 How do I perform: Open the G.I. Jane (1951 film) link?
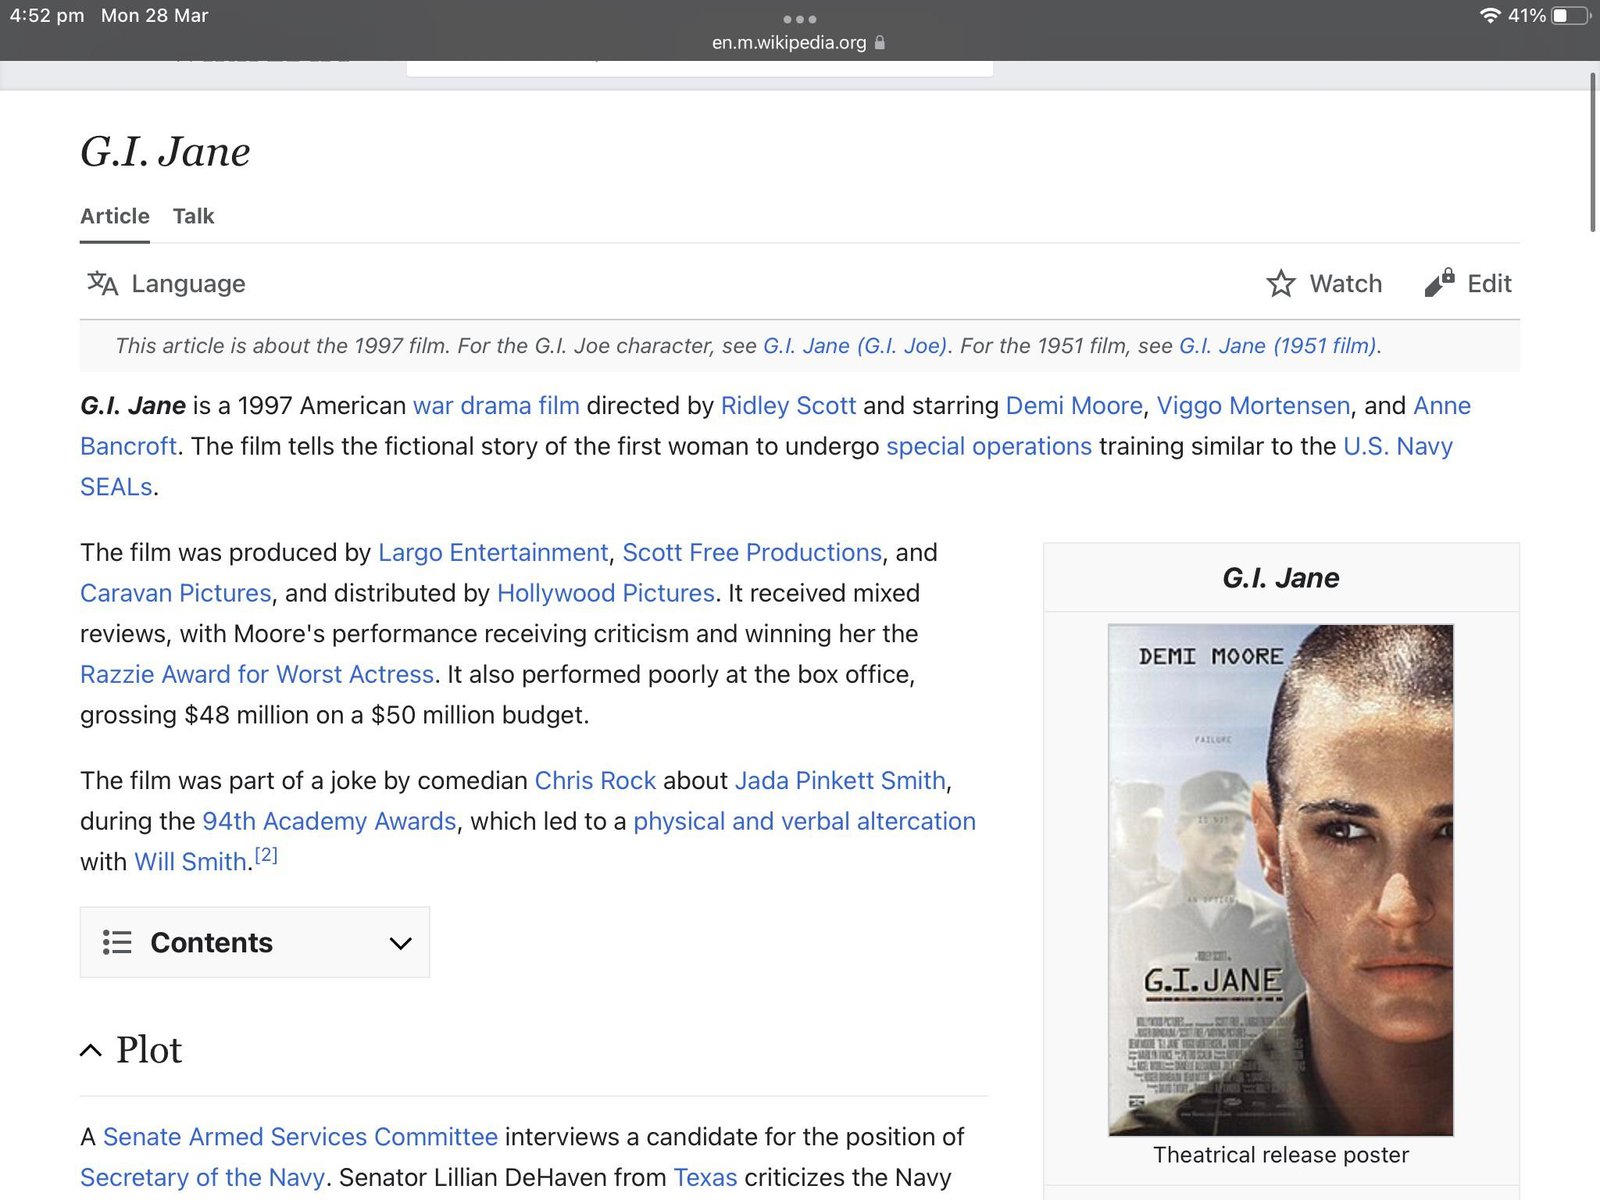tap(1278, 346)
